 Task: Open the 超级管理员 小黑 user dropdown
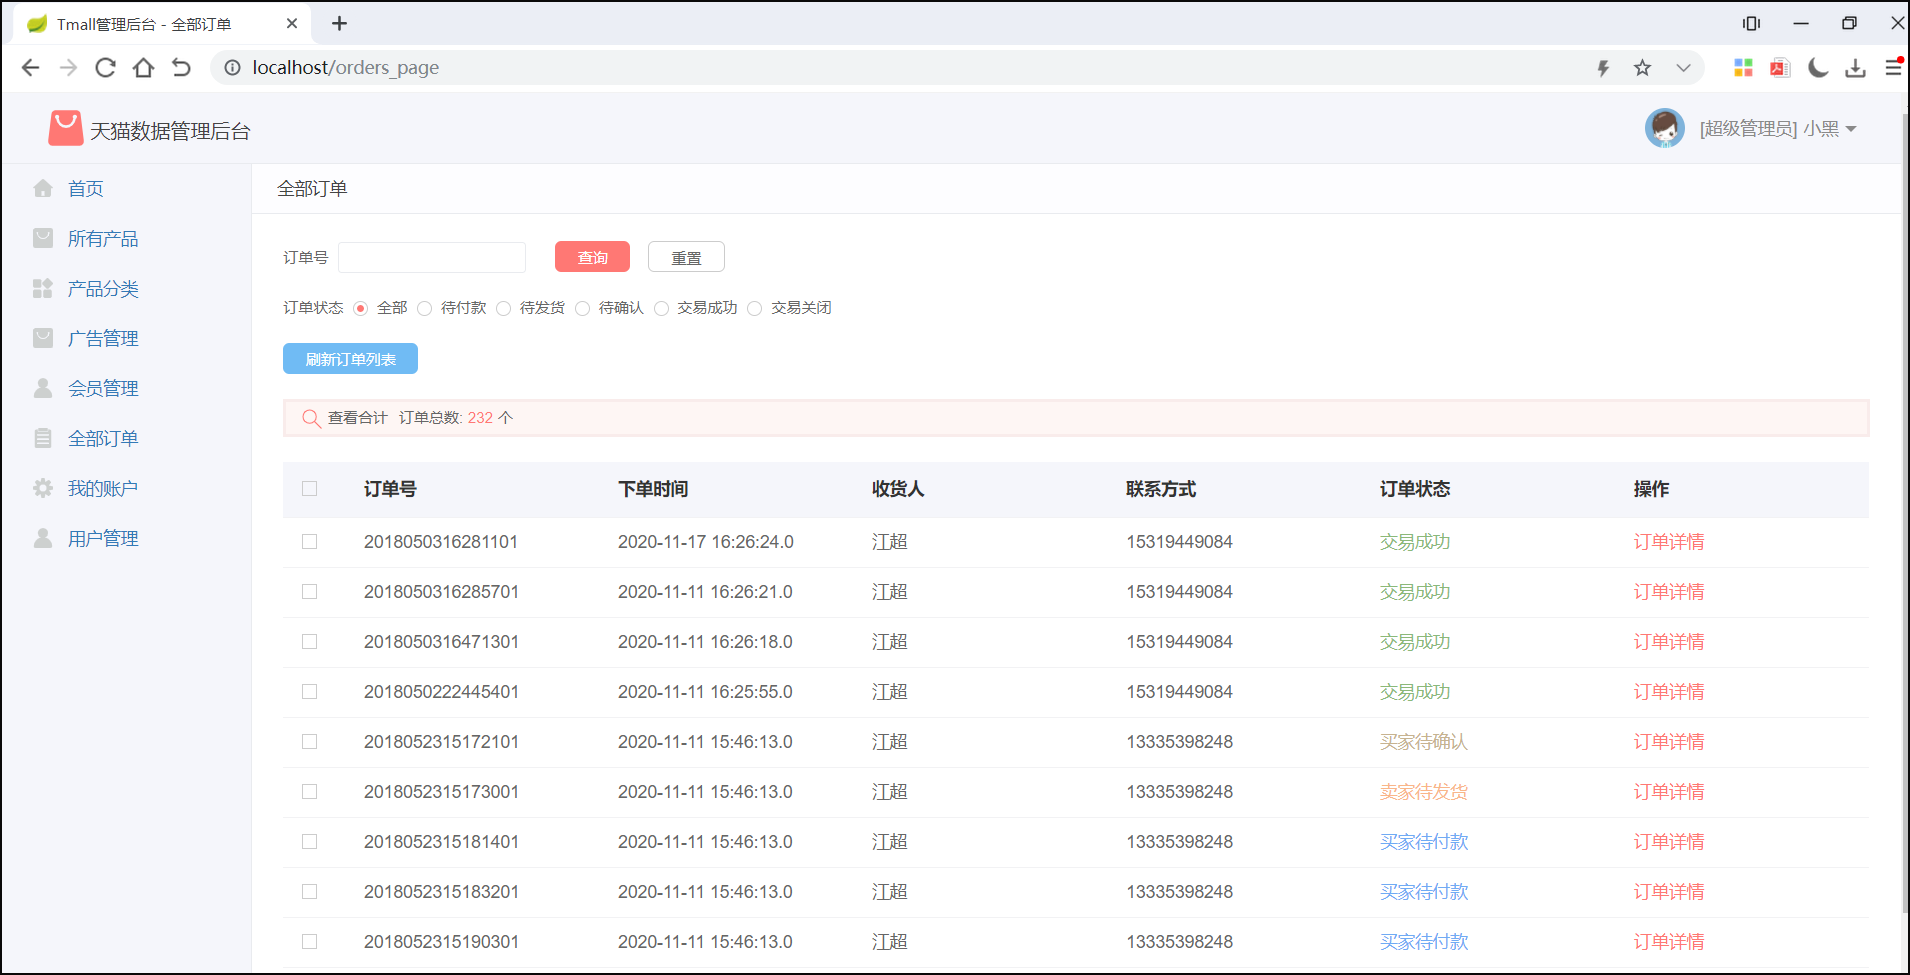click(x=1778, y=128)
